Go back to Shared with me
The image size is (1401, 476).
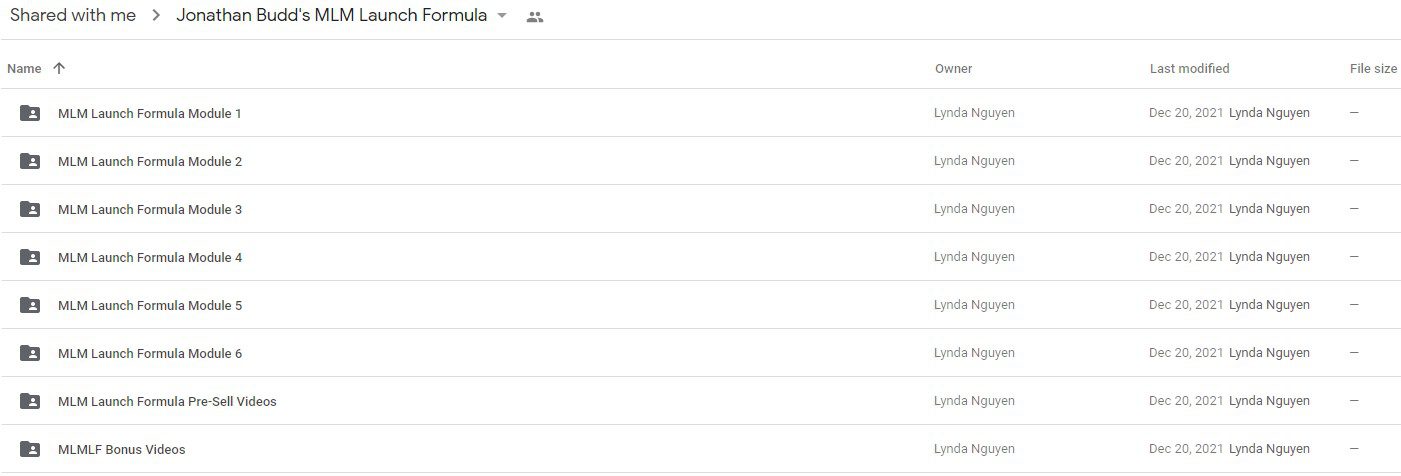coord(73,15)
